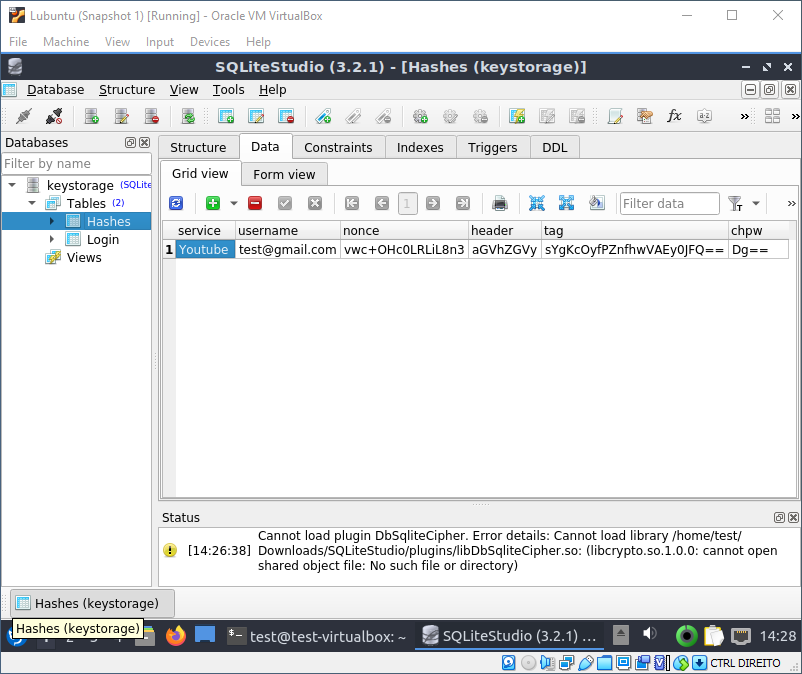Show more data toolbar items chevron

click(x=791, y=204)
